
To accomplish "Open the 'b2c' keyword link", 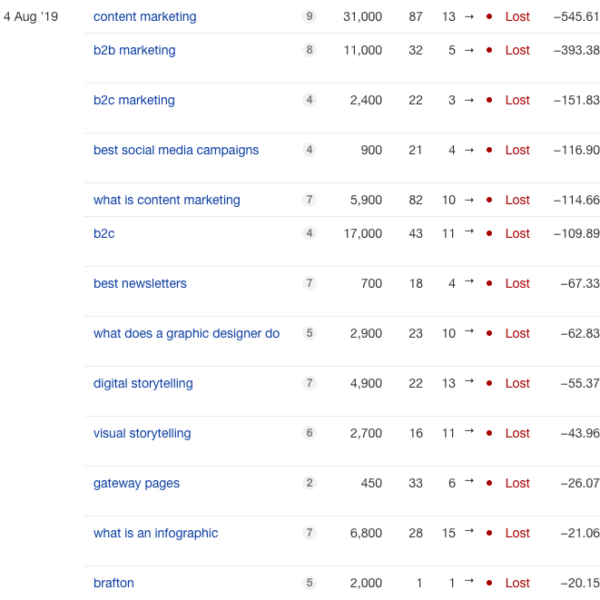I will click(106, 233).
